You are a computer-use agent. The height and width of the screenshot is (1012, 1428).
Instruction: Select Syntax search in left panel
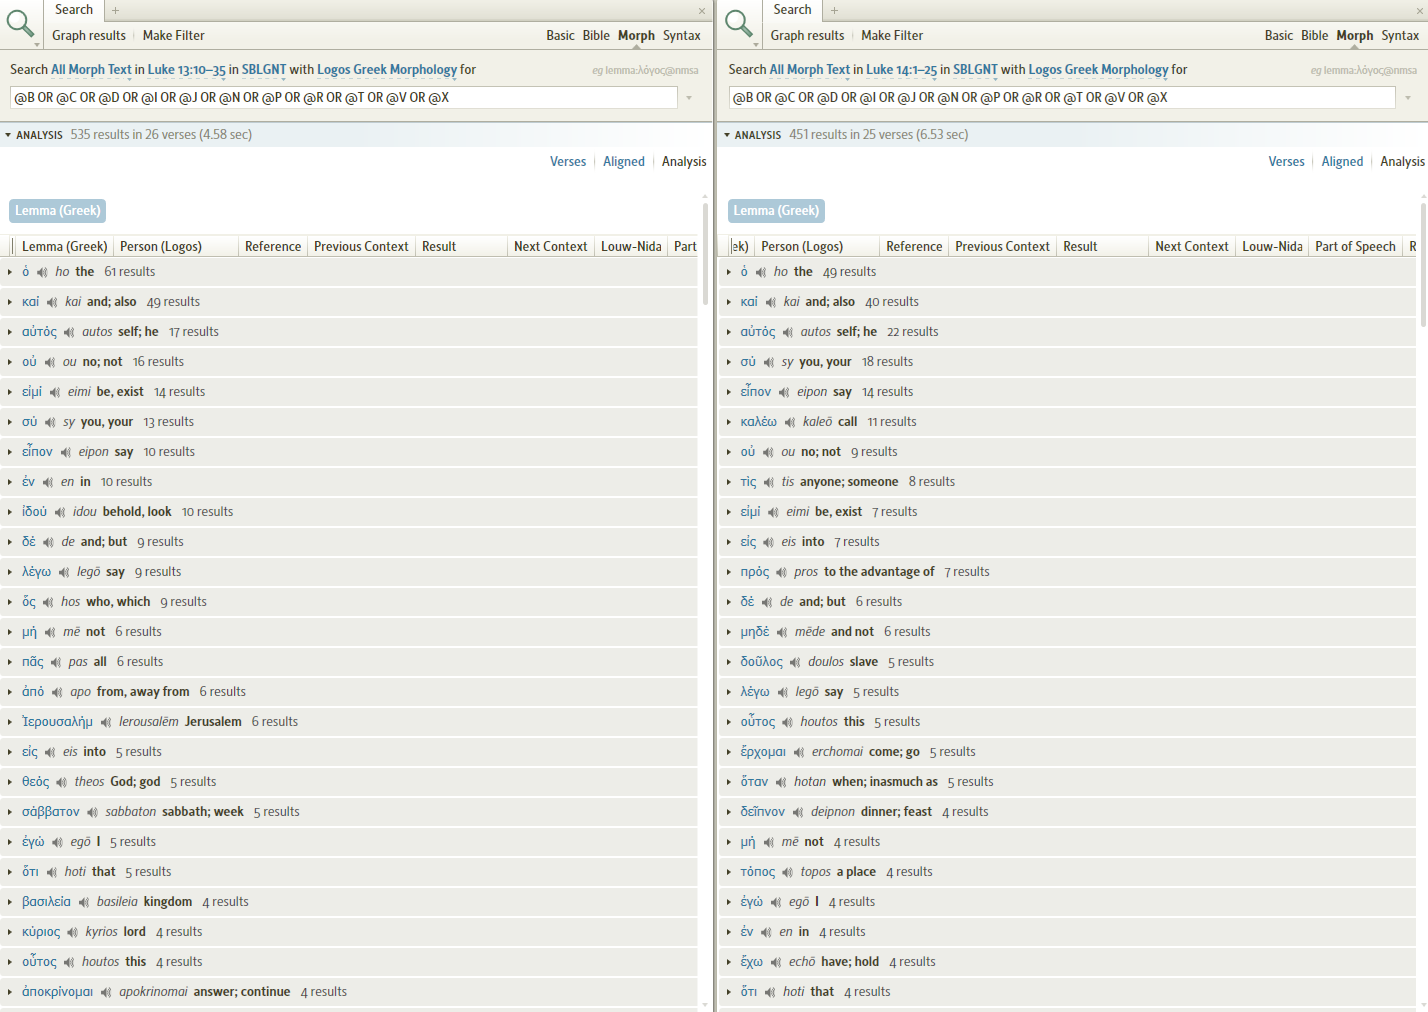click(x=682, y=35)
